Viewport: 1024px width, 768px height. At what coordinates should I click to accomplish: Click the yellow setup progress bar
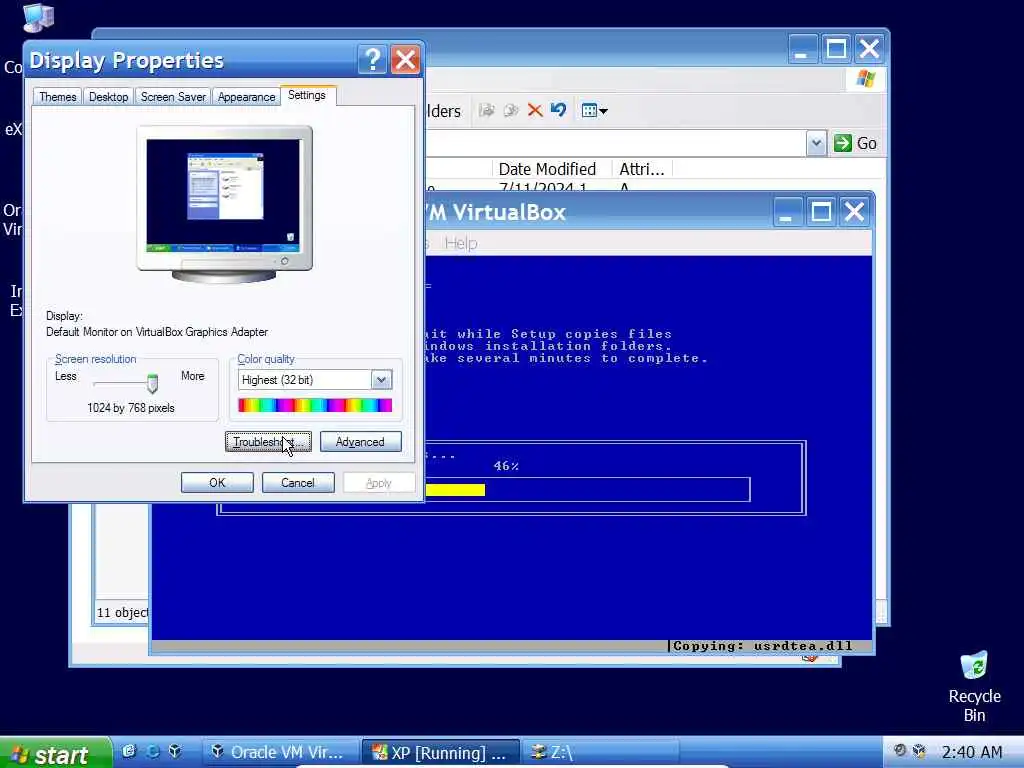point(455,490)
